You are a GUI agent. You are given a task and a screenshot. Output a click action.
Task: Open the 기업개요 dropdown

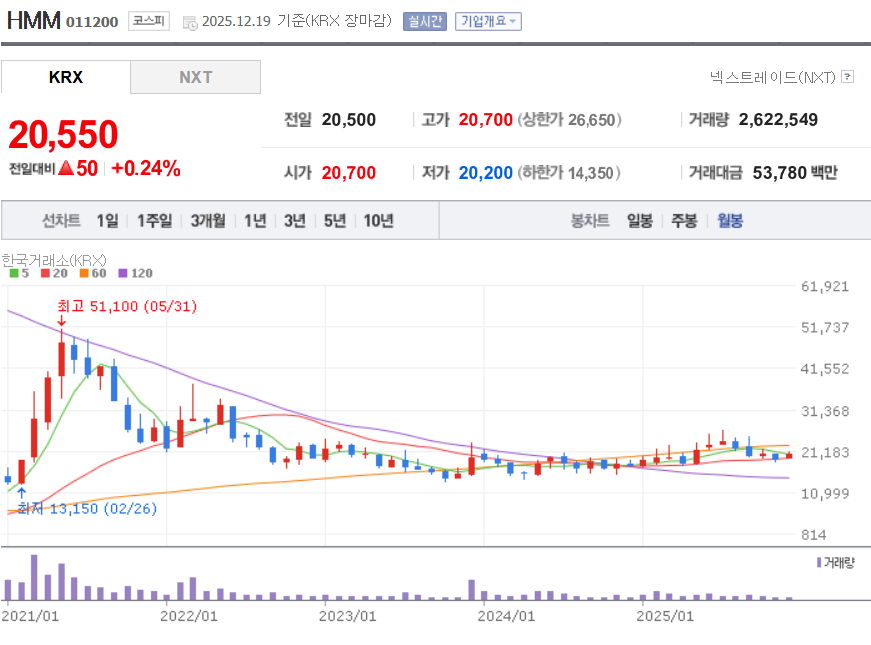488,21
